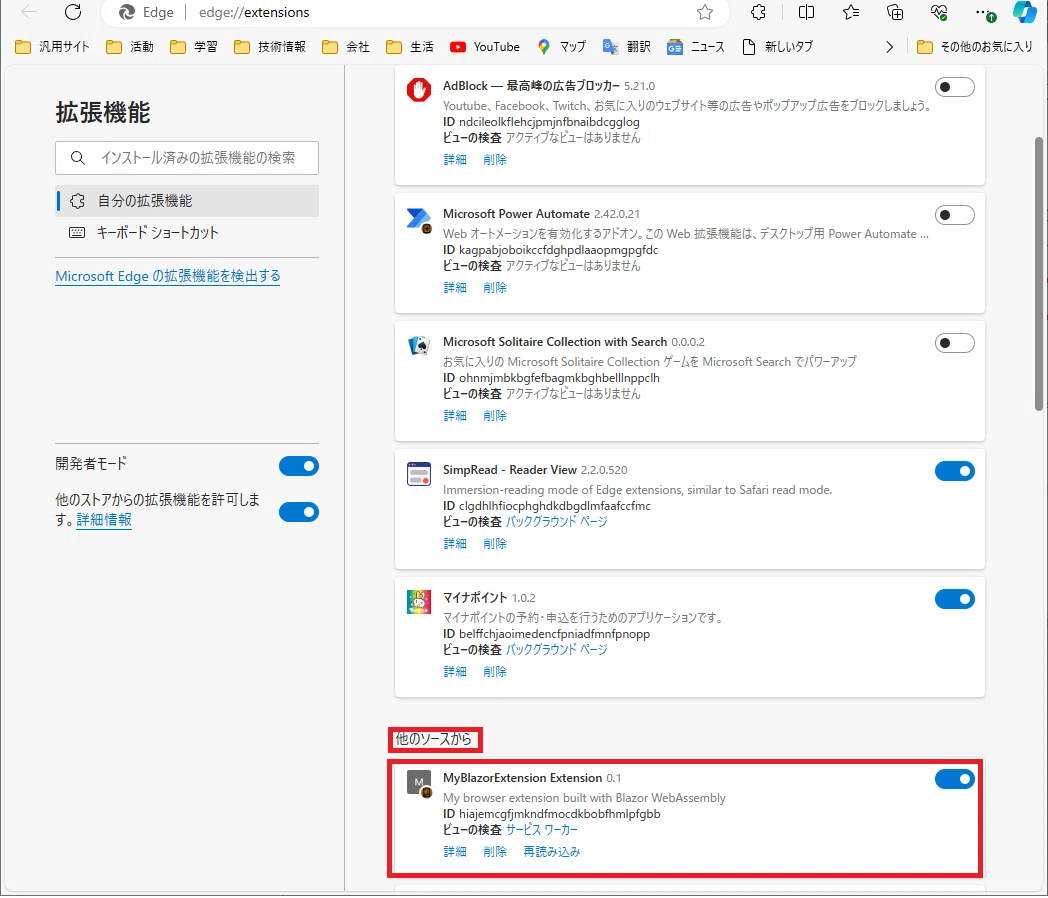Turn off 開発者モード toggle
Screen dimensions: 1048x898
click(299, 466)
